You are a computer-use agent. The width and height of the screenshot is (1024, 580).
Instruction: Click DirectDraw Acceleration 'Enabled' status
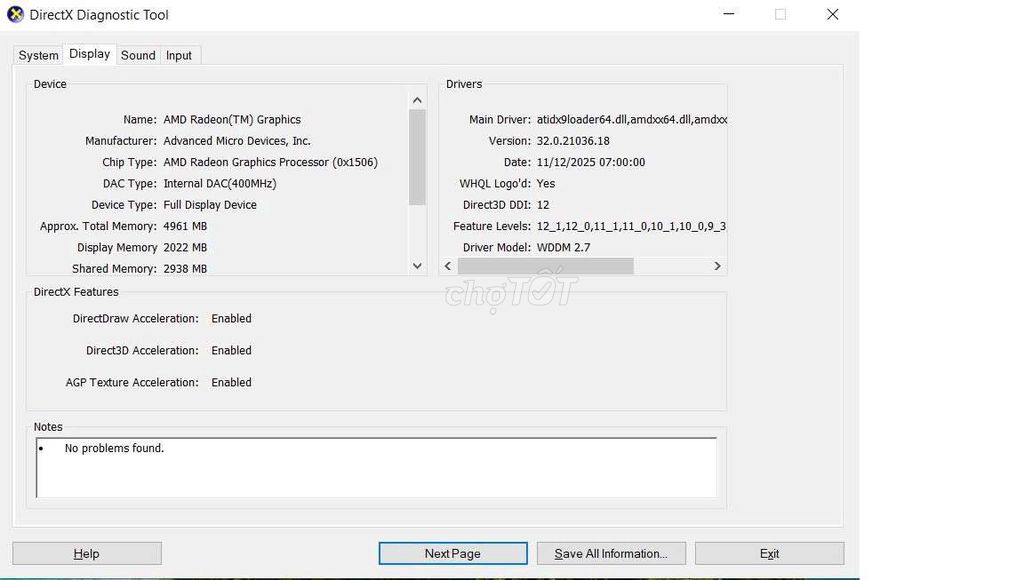click(x=231, y=319)
